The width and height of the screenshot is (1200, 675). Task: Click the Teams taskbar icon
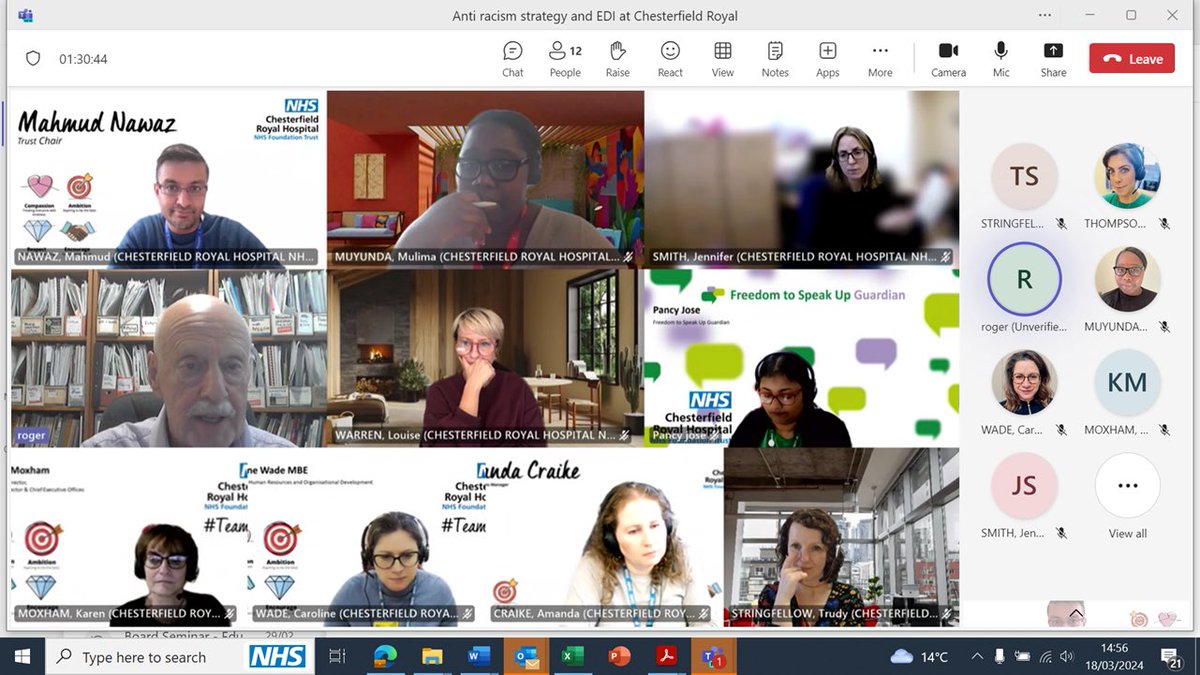click(713, 657)
